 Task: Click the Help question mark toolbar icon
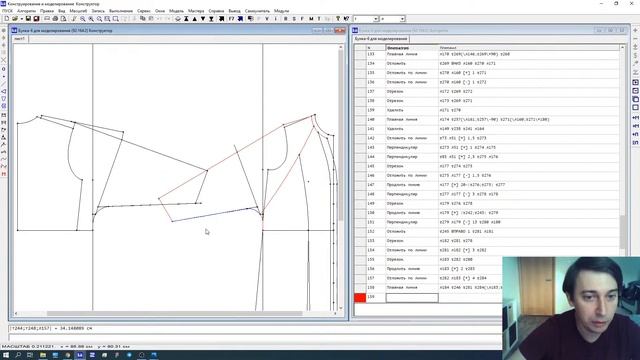[338, 19]
